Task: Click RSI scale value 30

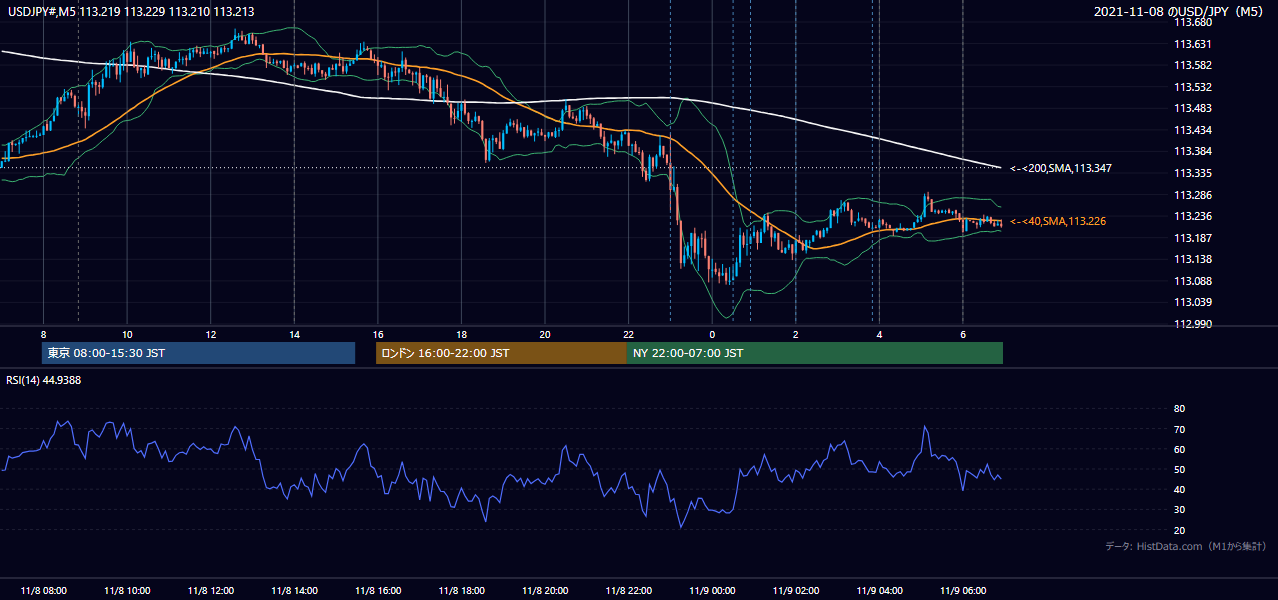Action: click(x=1179, y=510)
